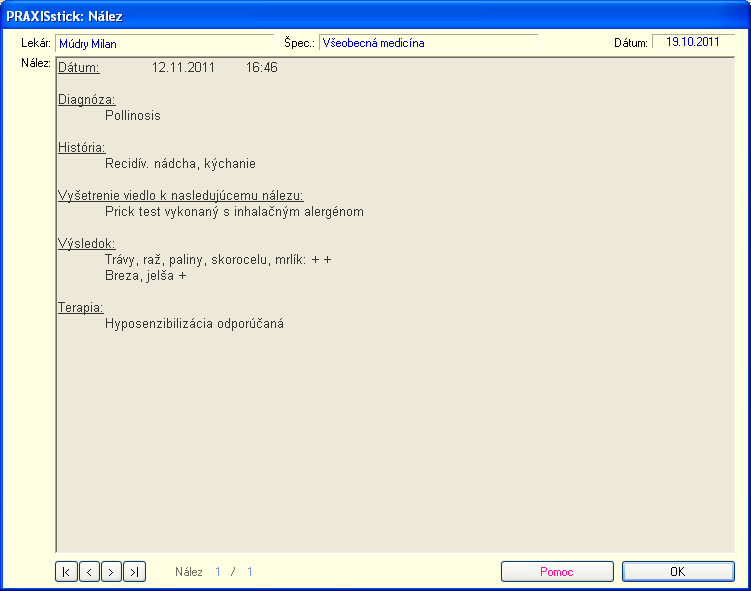The width and height of the screenshot is (751, 591).
Task: Select the Lekár field Múdry Milan
Action: (164, 43)
